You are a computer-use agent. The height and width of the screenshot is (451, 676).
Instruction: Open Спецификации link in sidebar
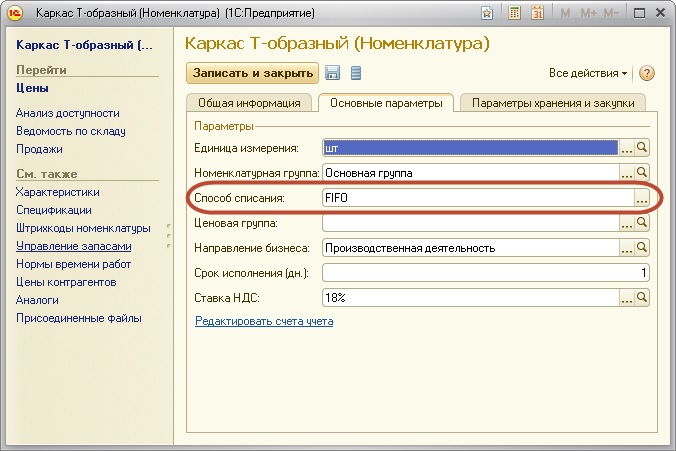(x=53, y=210)
